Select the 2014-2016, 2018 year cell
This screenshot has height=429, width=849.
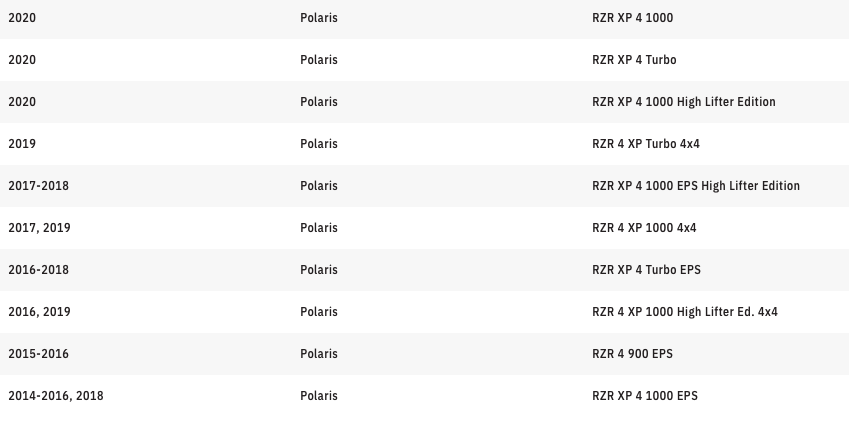pyautogui.click(x=55, y=396)
